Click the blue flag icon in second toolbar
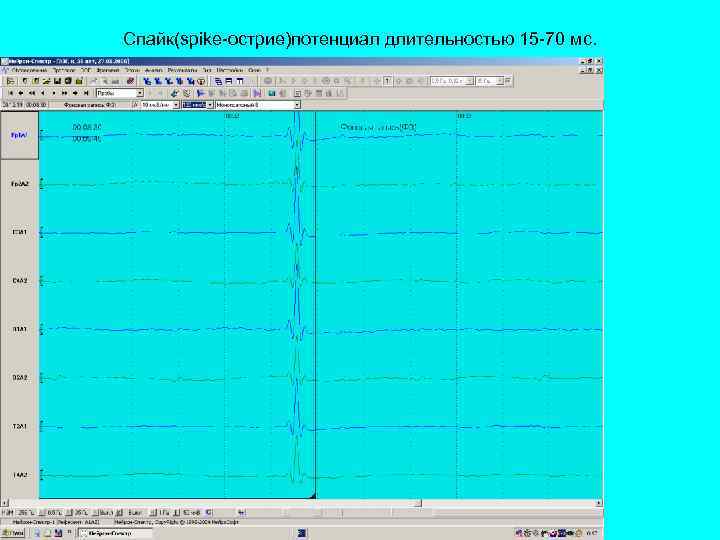This screenshot has width=720, height=540. click(x=200, y=93)
